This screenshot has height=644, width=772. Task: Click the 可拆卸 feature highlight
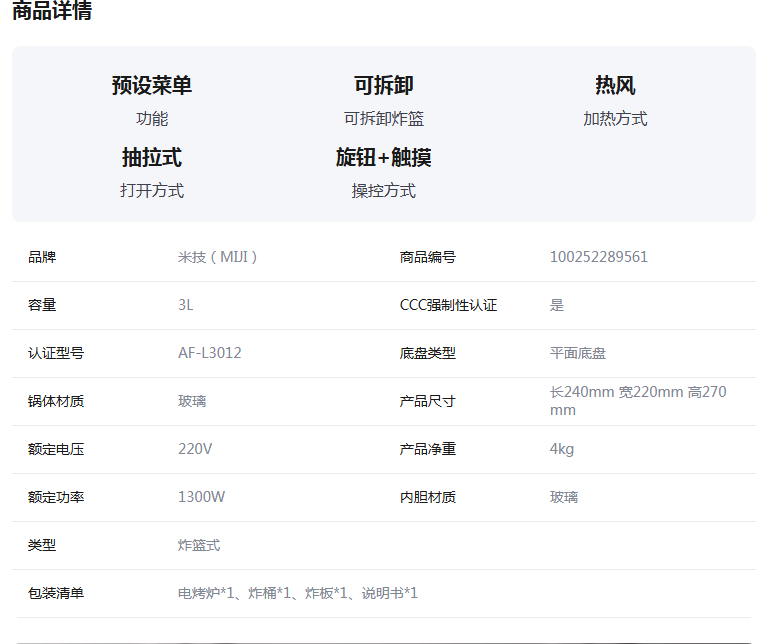pos(384,85)
